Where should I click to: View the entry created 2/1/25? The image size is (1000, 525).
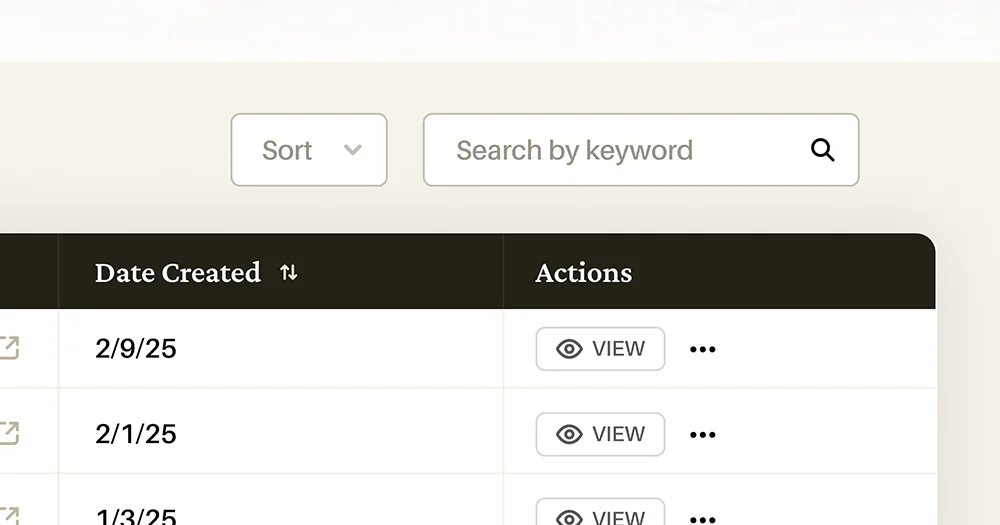(x=600, y=434)
